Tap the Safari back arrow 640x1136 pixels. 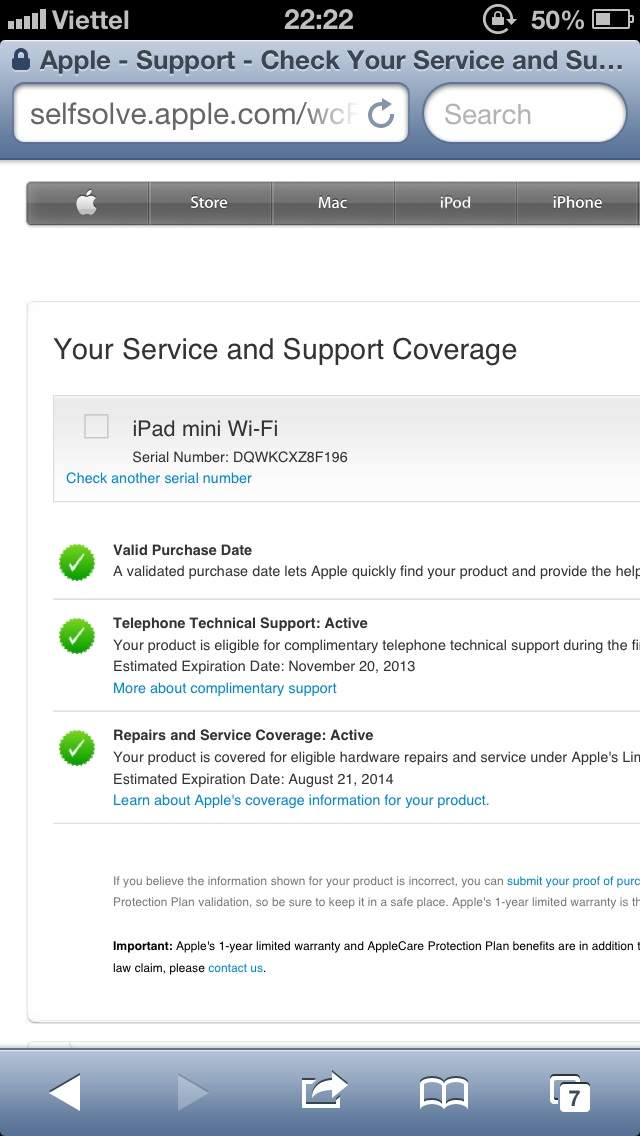pyautogui.click(x=65, y=1092)
